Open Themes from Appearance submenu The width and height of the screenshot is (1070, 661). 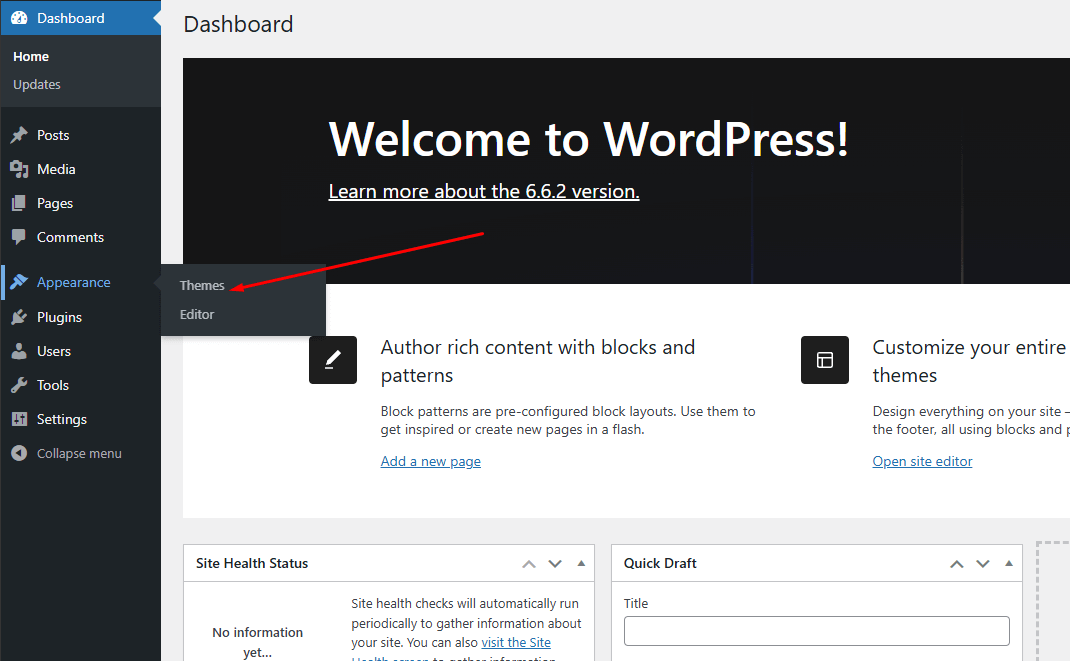[x=202, y=286]
